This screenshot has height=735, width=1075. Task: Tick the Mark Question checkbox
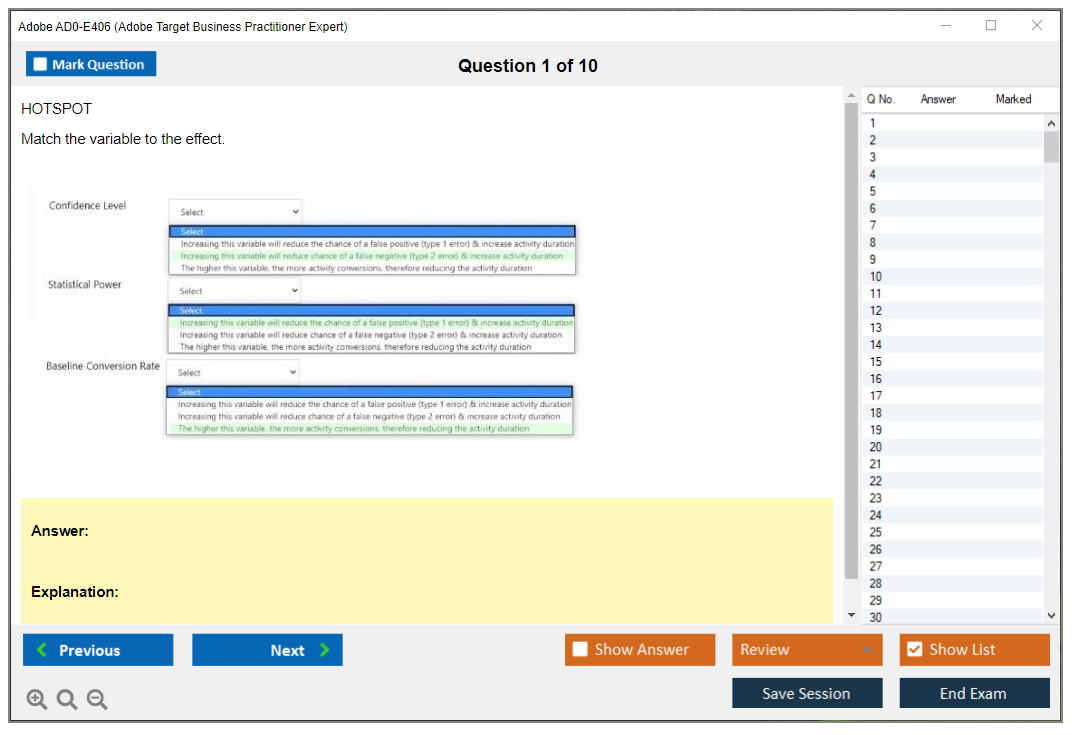tap(40, 65)
